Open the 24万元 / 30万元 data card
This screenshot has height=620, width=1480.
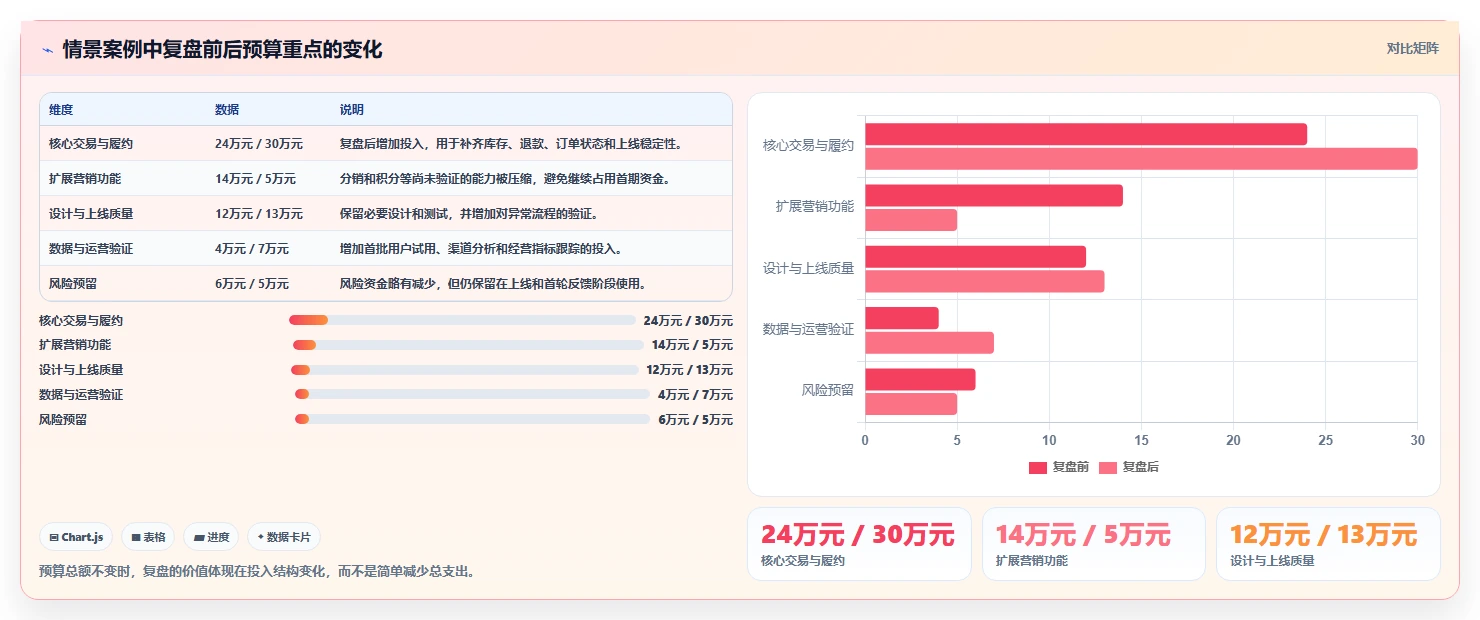(x=859, y=544)
